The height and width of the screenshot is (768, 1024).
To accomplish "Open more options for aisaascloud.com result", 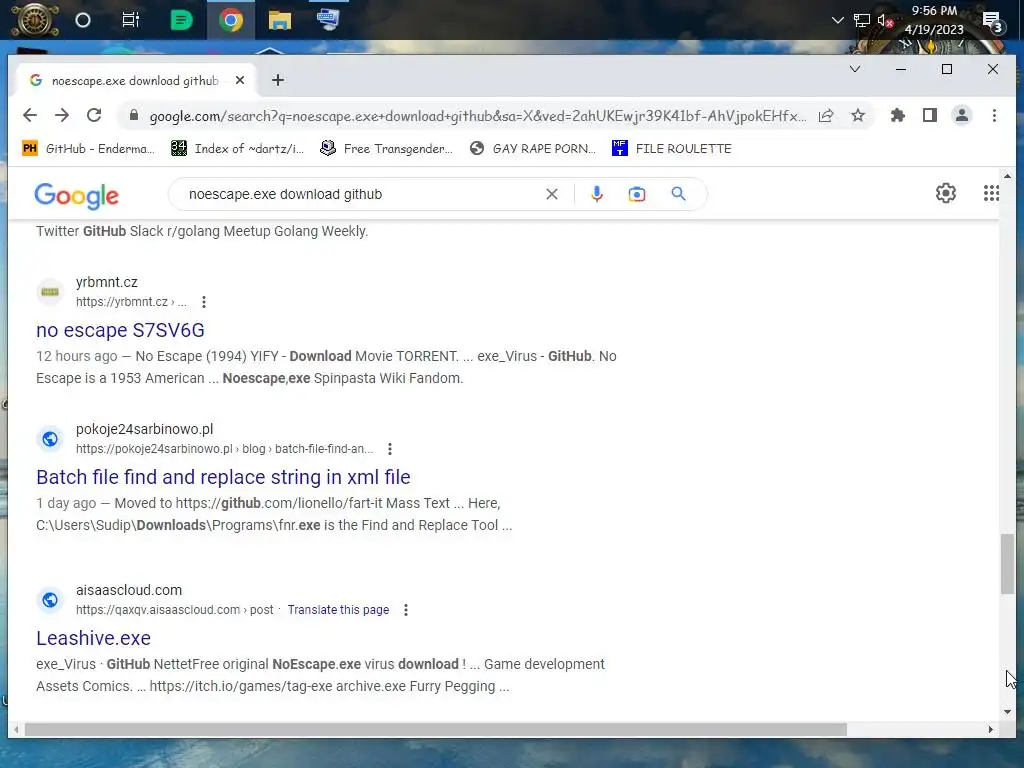I will pyautogui.click(x=406, y=610).
